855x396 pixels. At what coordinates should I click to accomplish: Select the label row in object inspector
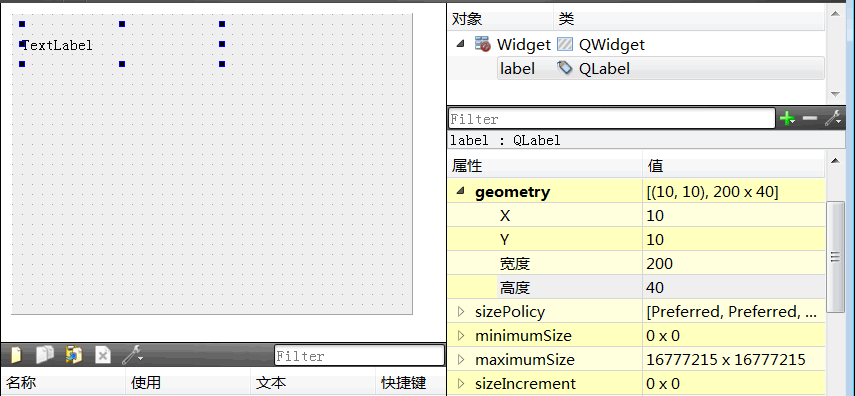click(x=660, y=68)
